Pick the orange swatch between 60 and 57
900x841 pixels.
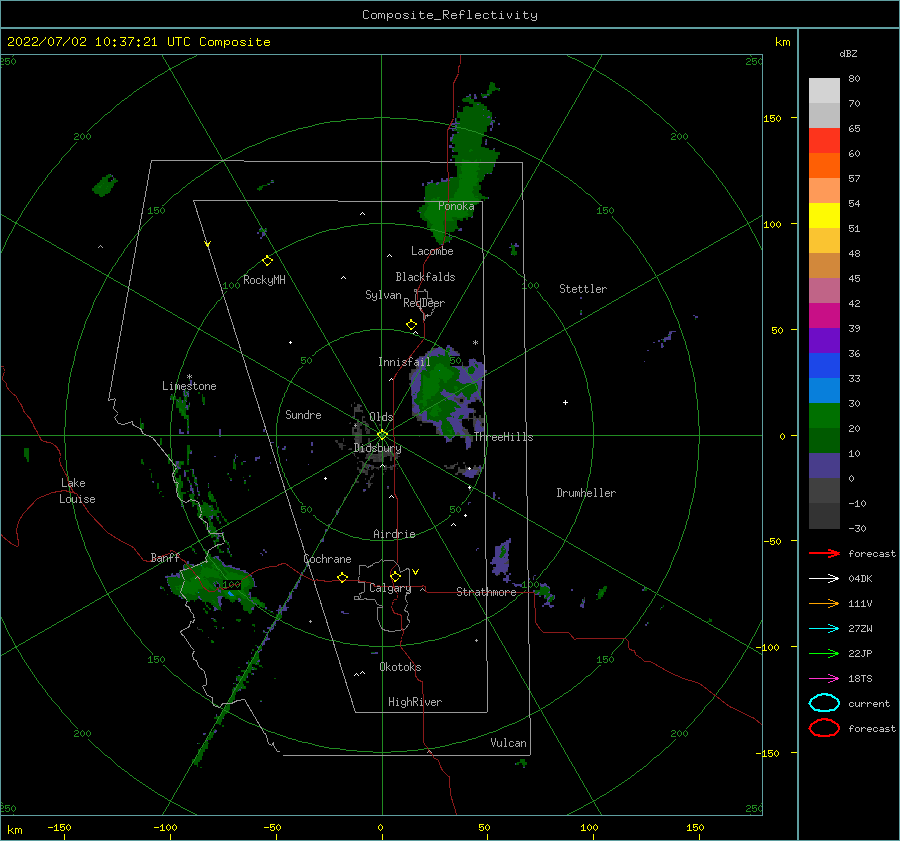pyautogui.click(x=824, y=166)
